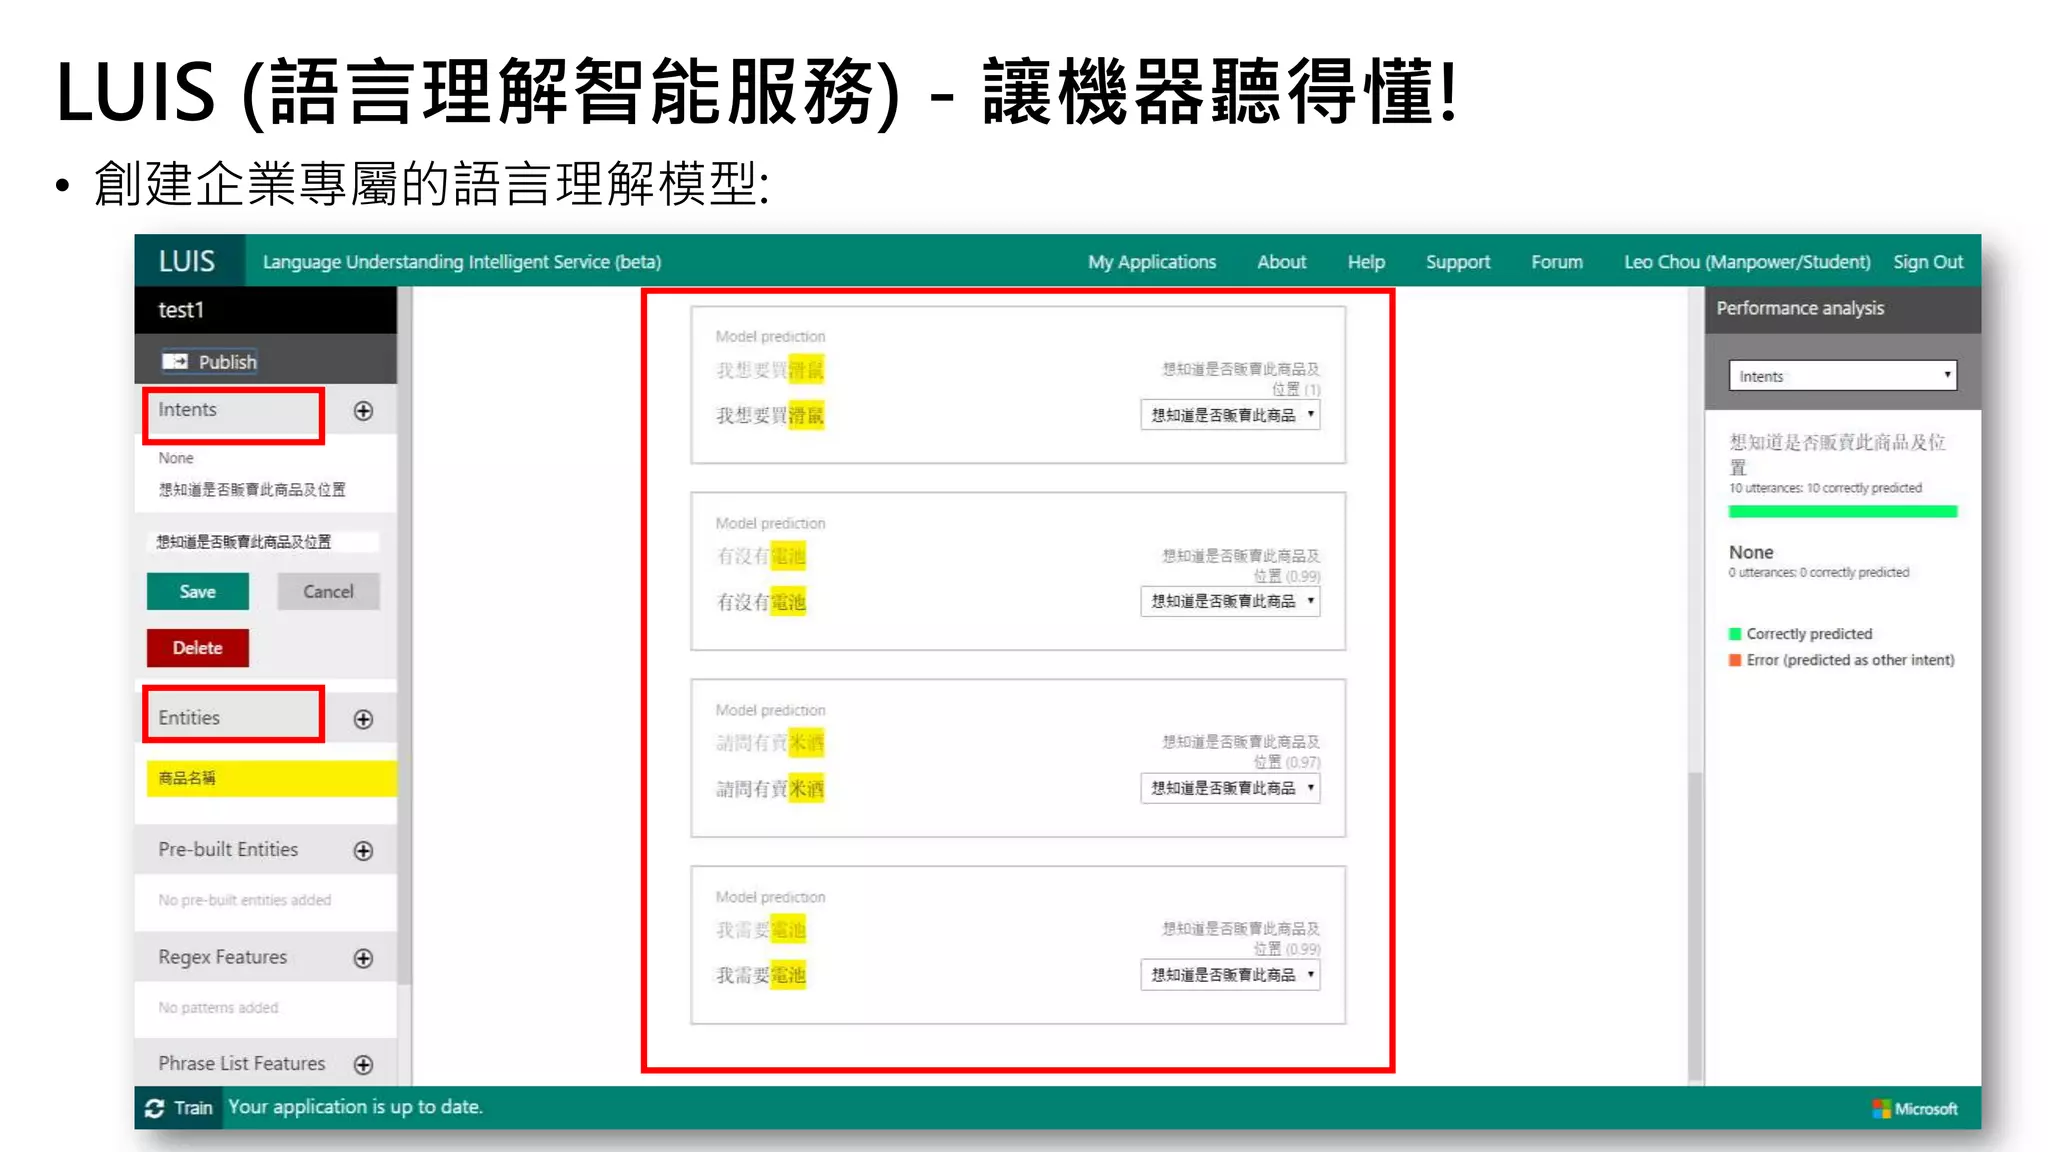Click the editable 請問有賣米酒 utterance
The width and height of the screenshot is (2048, 1152).
769,789
